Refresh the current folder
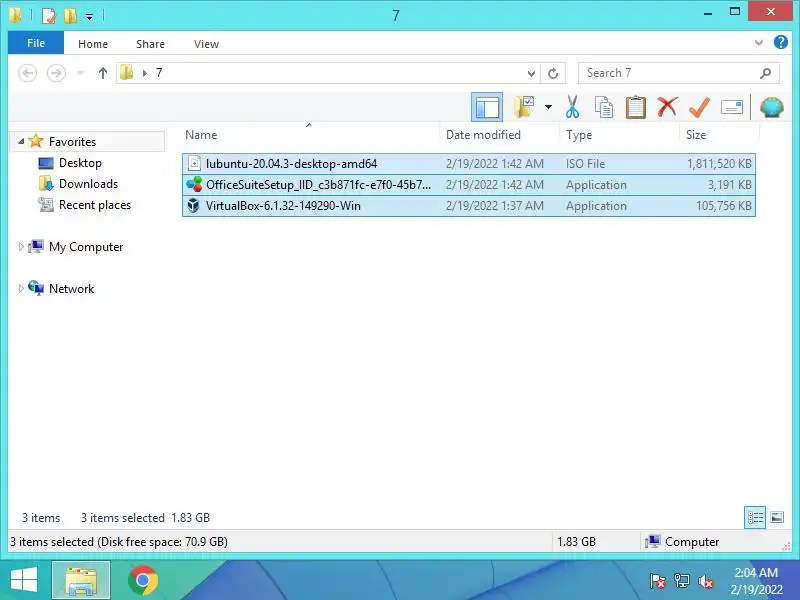 [553, 73]
